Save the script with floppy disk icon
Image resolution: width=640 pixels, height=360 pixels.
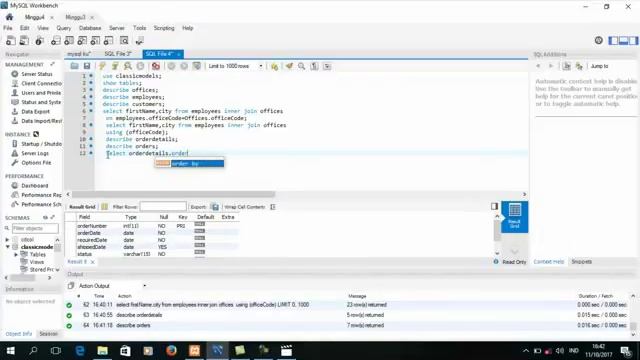[87, 66]
